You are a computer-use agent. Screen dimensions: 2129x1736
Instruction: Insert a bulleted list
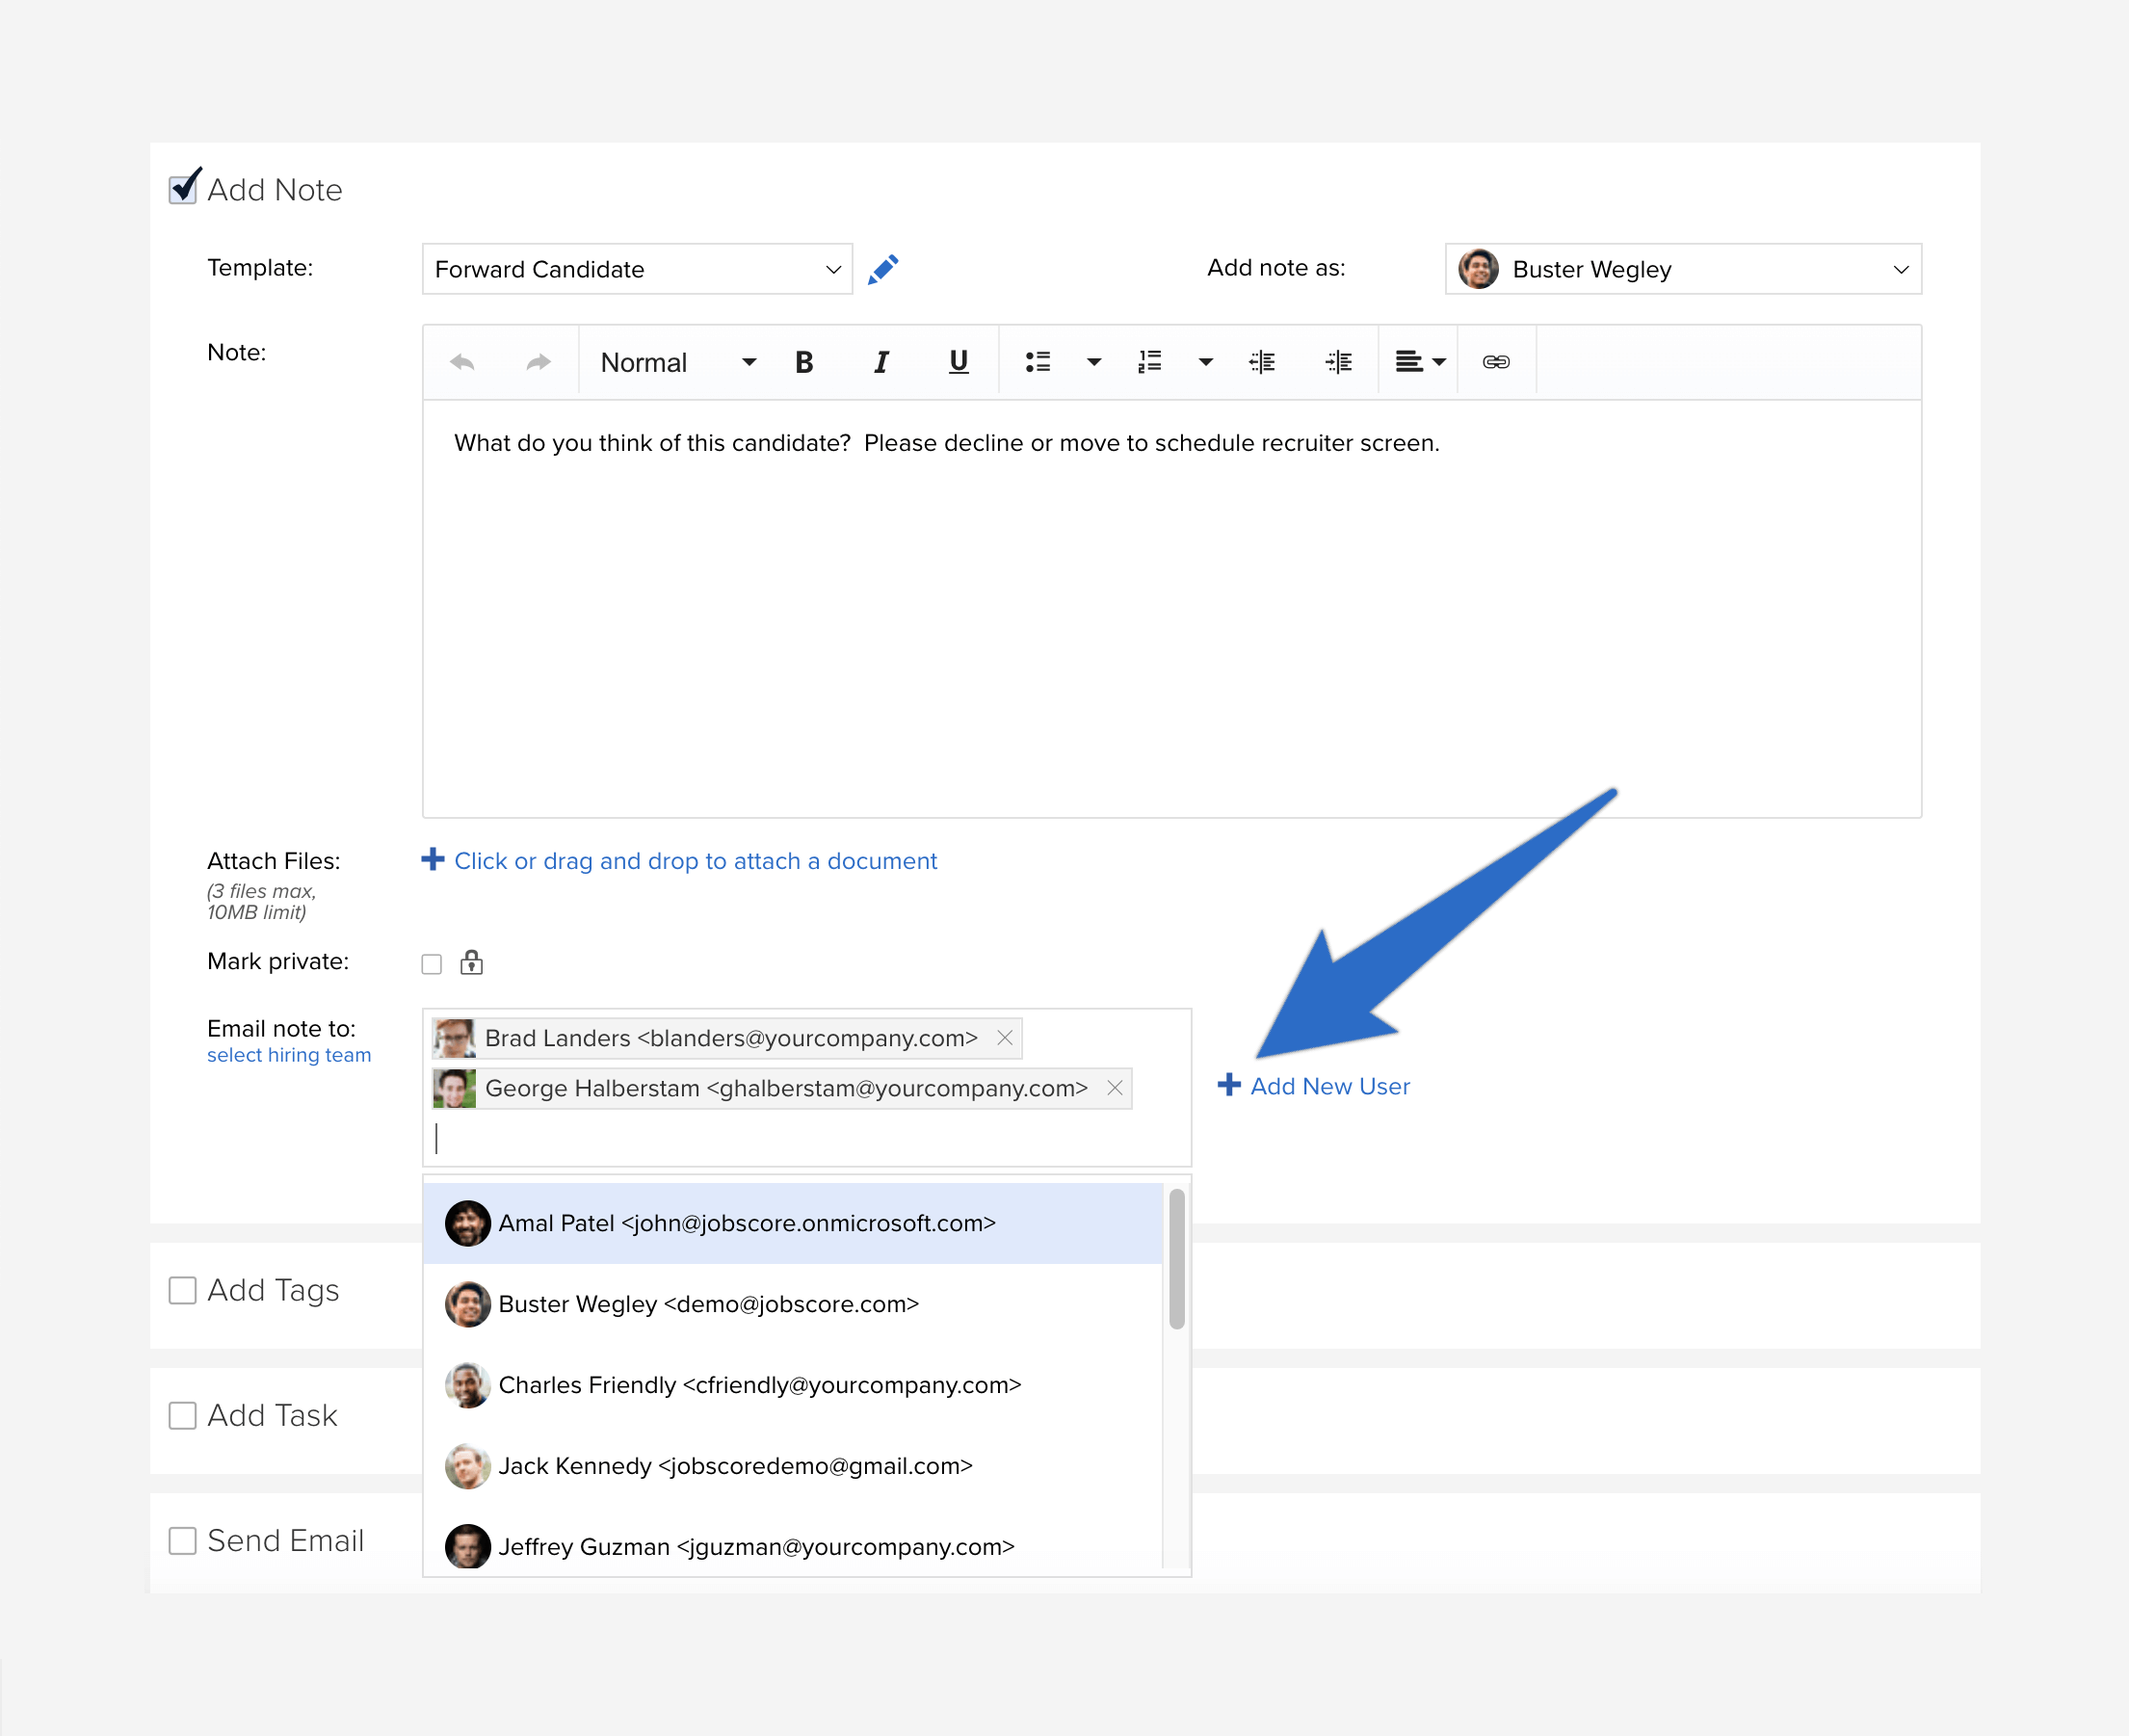[x=1037, y=362]
